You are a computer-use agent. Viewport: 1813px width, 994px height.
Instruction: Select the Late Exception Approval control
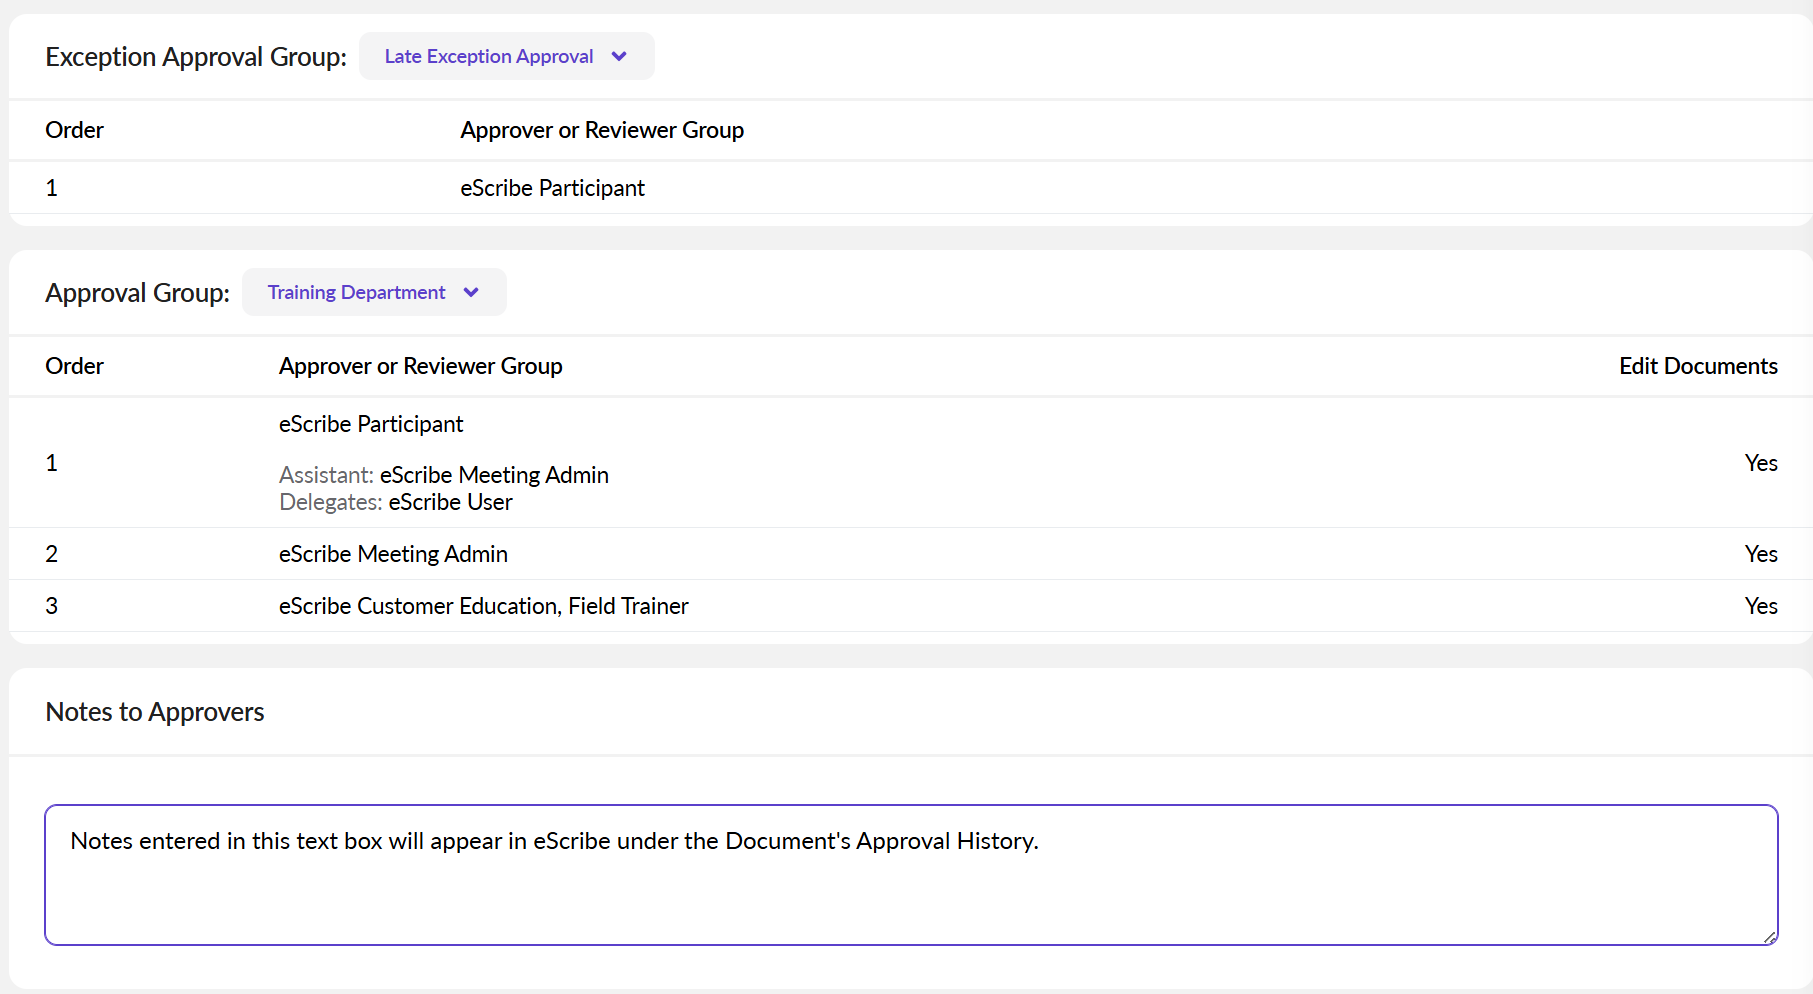click(x=506, y=56)
